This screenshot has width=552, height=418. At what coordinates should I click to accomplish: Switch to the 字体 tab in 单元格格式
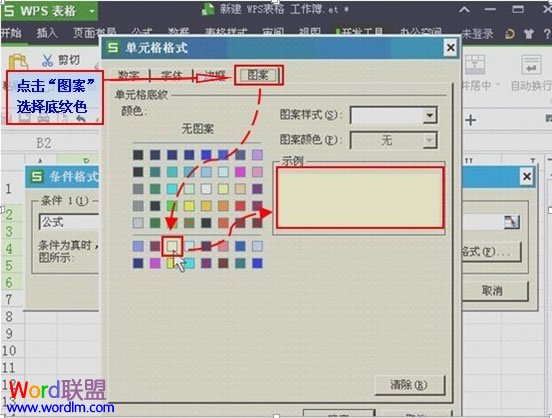pyautogui.click(x=172, y=75)
